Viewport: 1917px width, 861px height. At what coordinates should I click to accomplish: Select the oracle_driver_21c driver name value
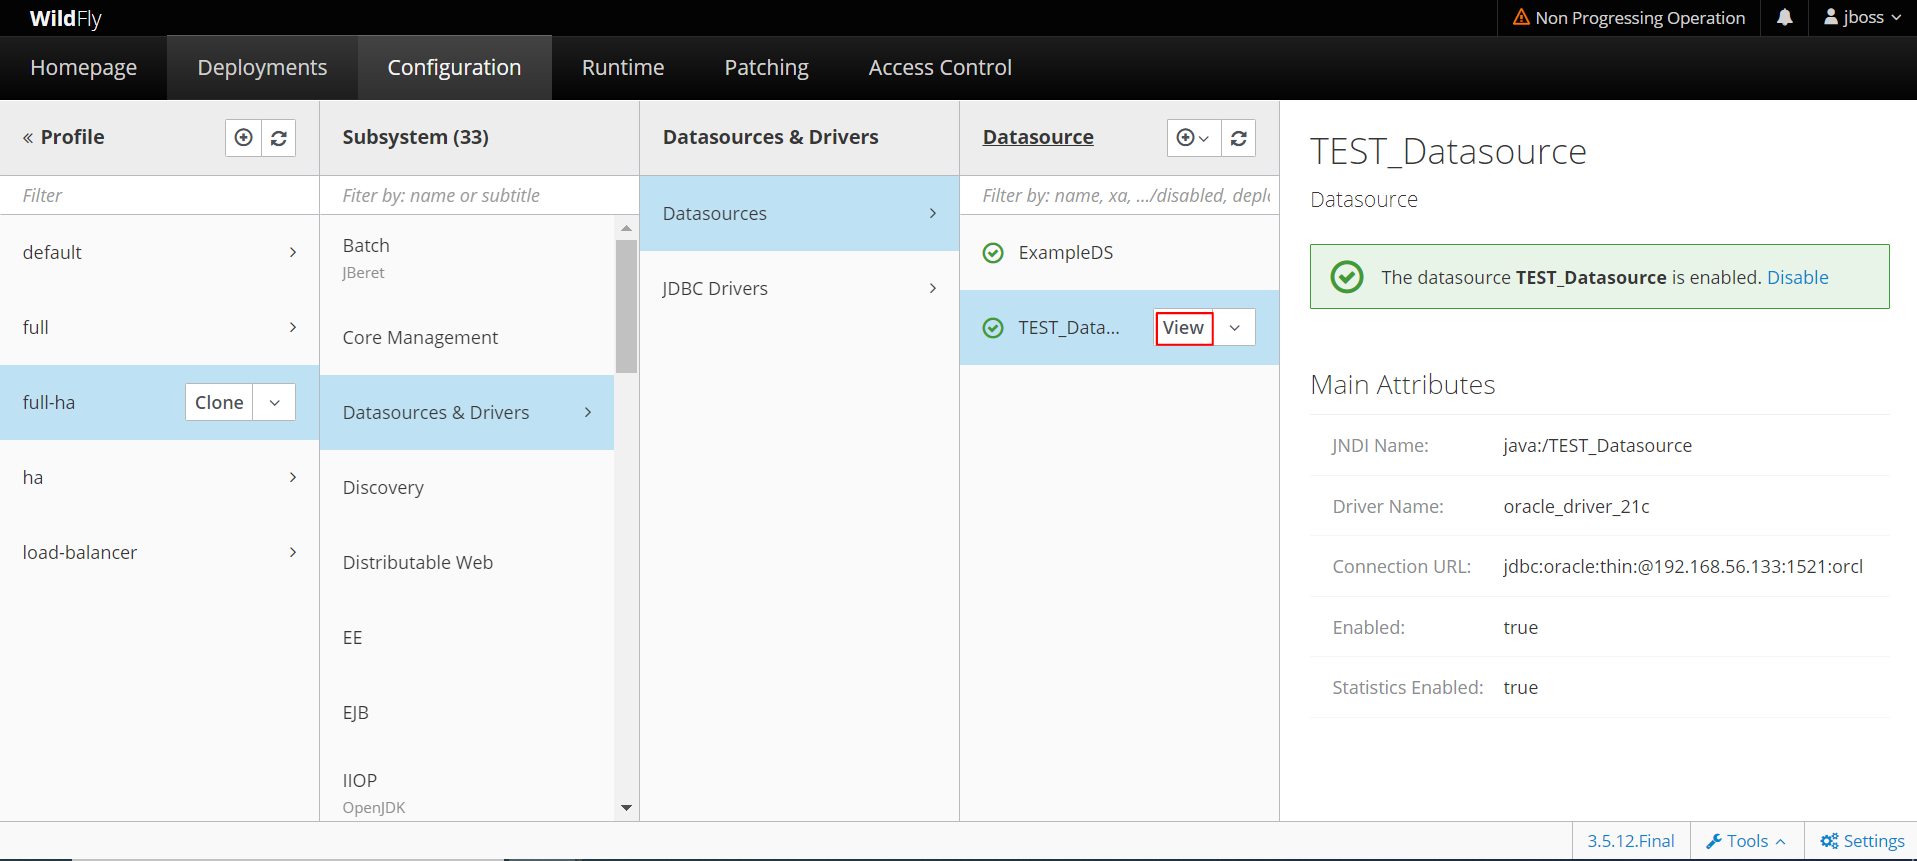(1576, 507)
